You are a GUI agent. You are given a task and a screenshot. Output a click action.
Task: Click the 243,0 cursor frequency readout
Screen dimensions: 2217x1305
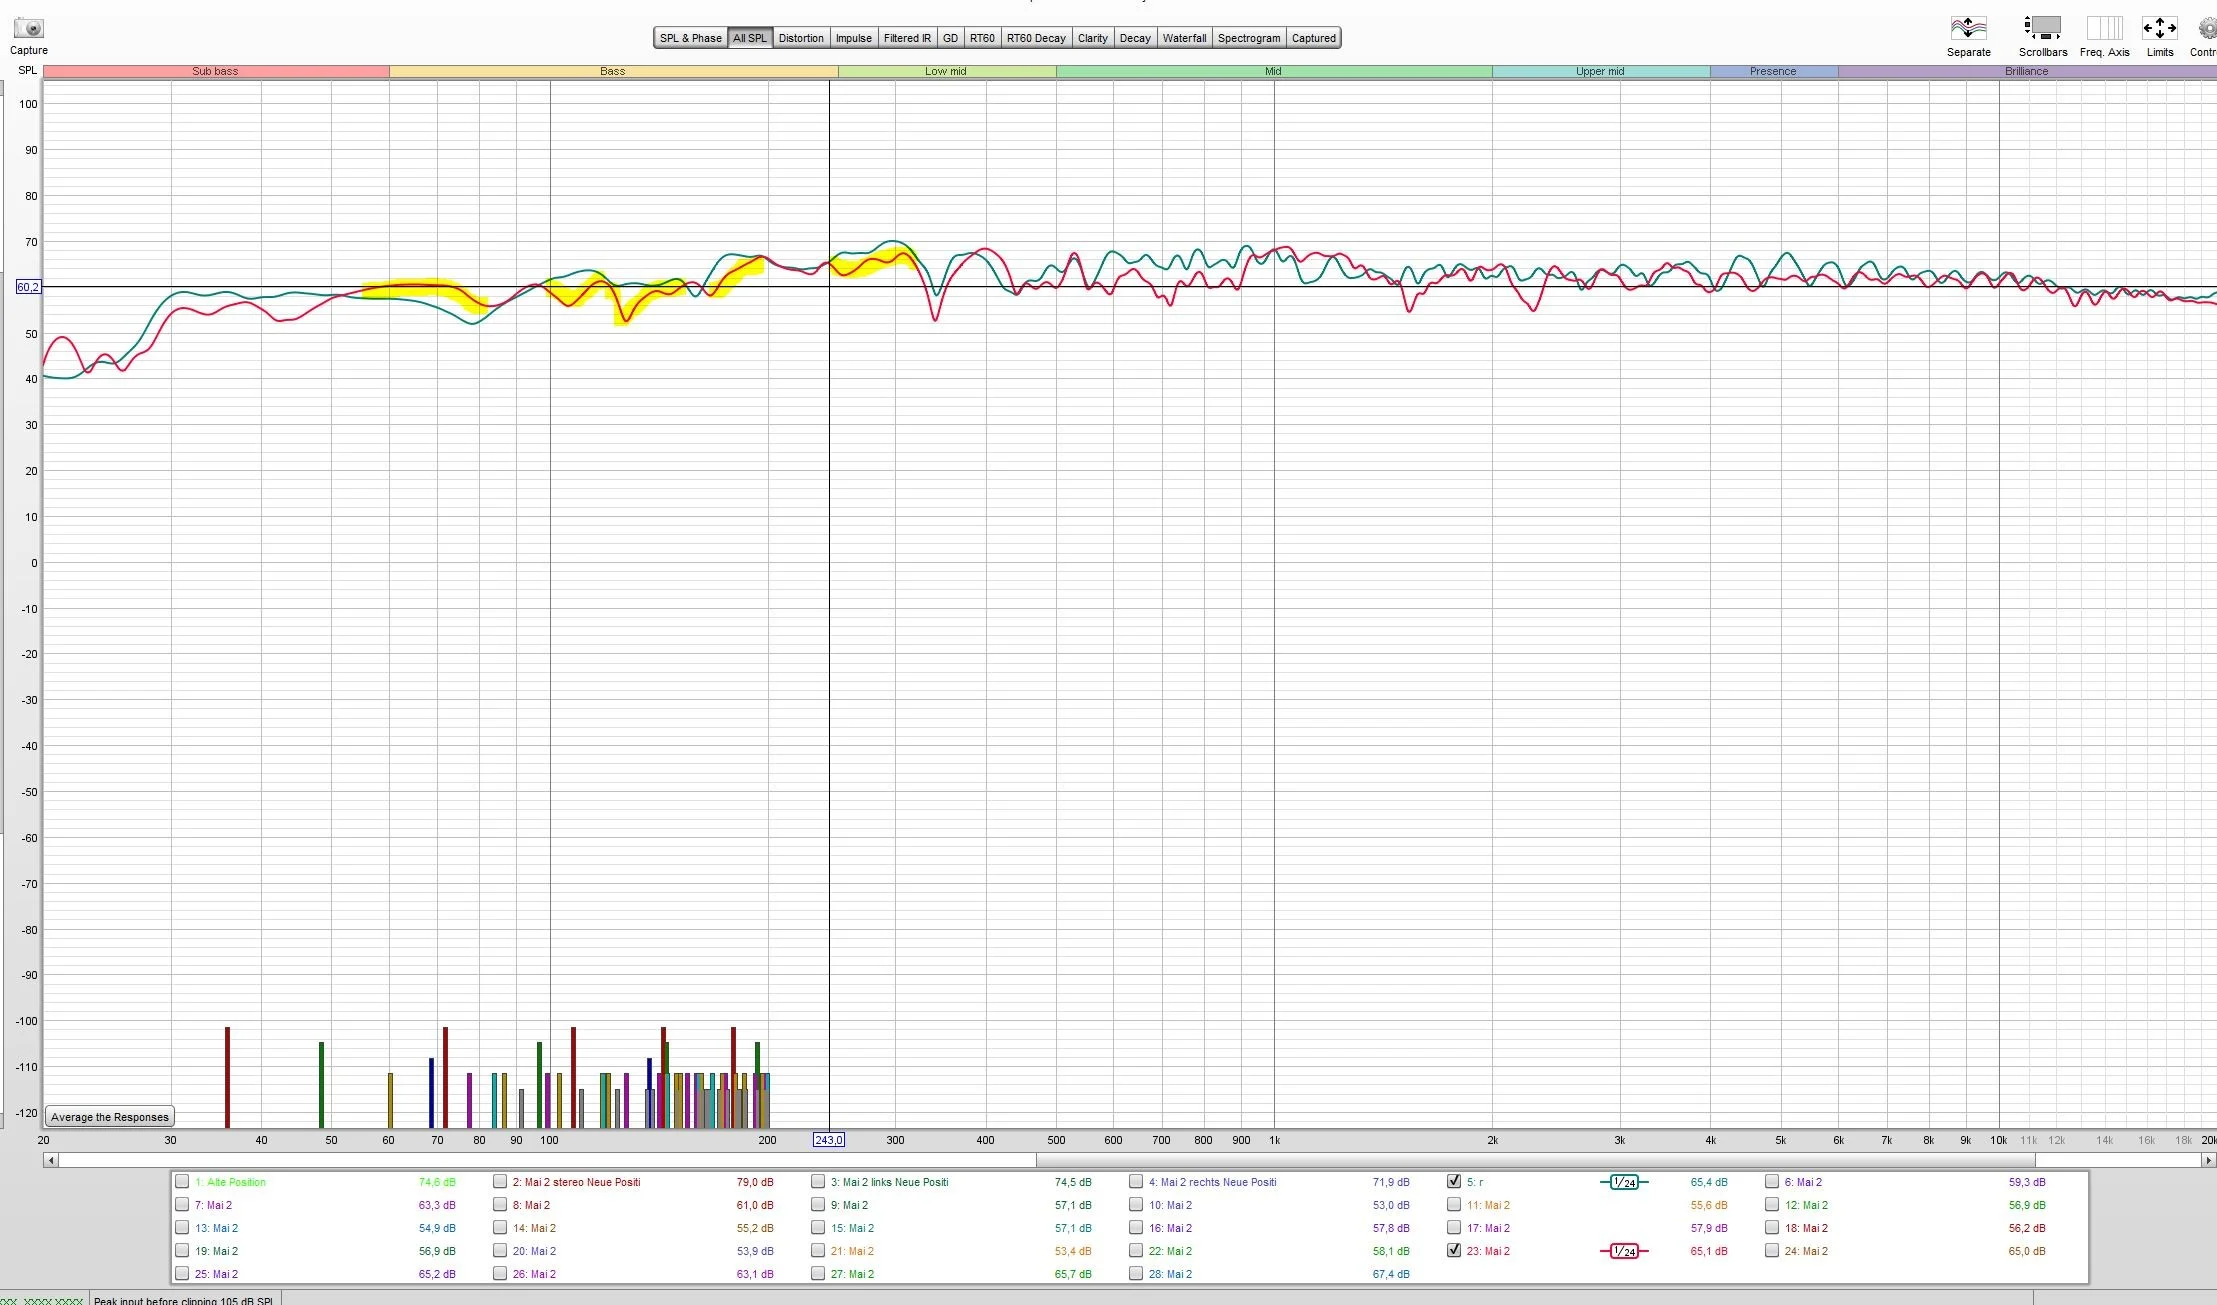tap(829, 1140)
